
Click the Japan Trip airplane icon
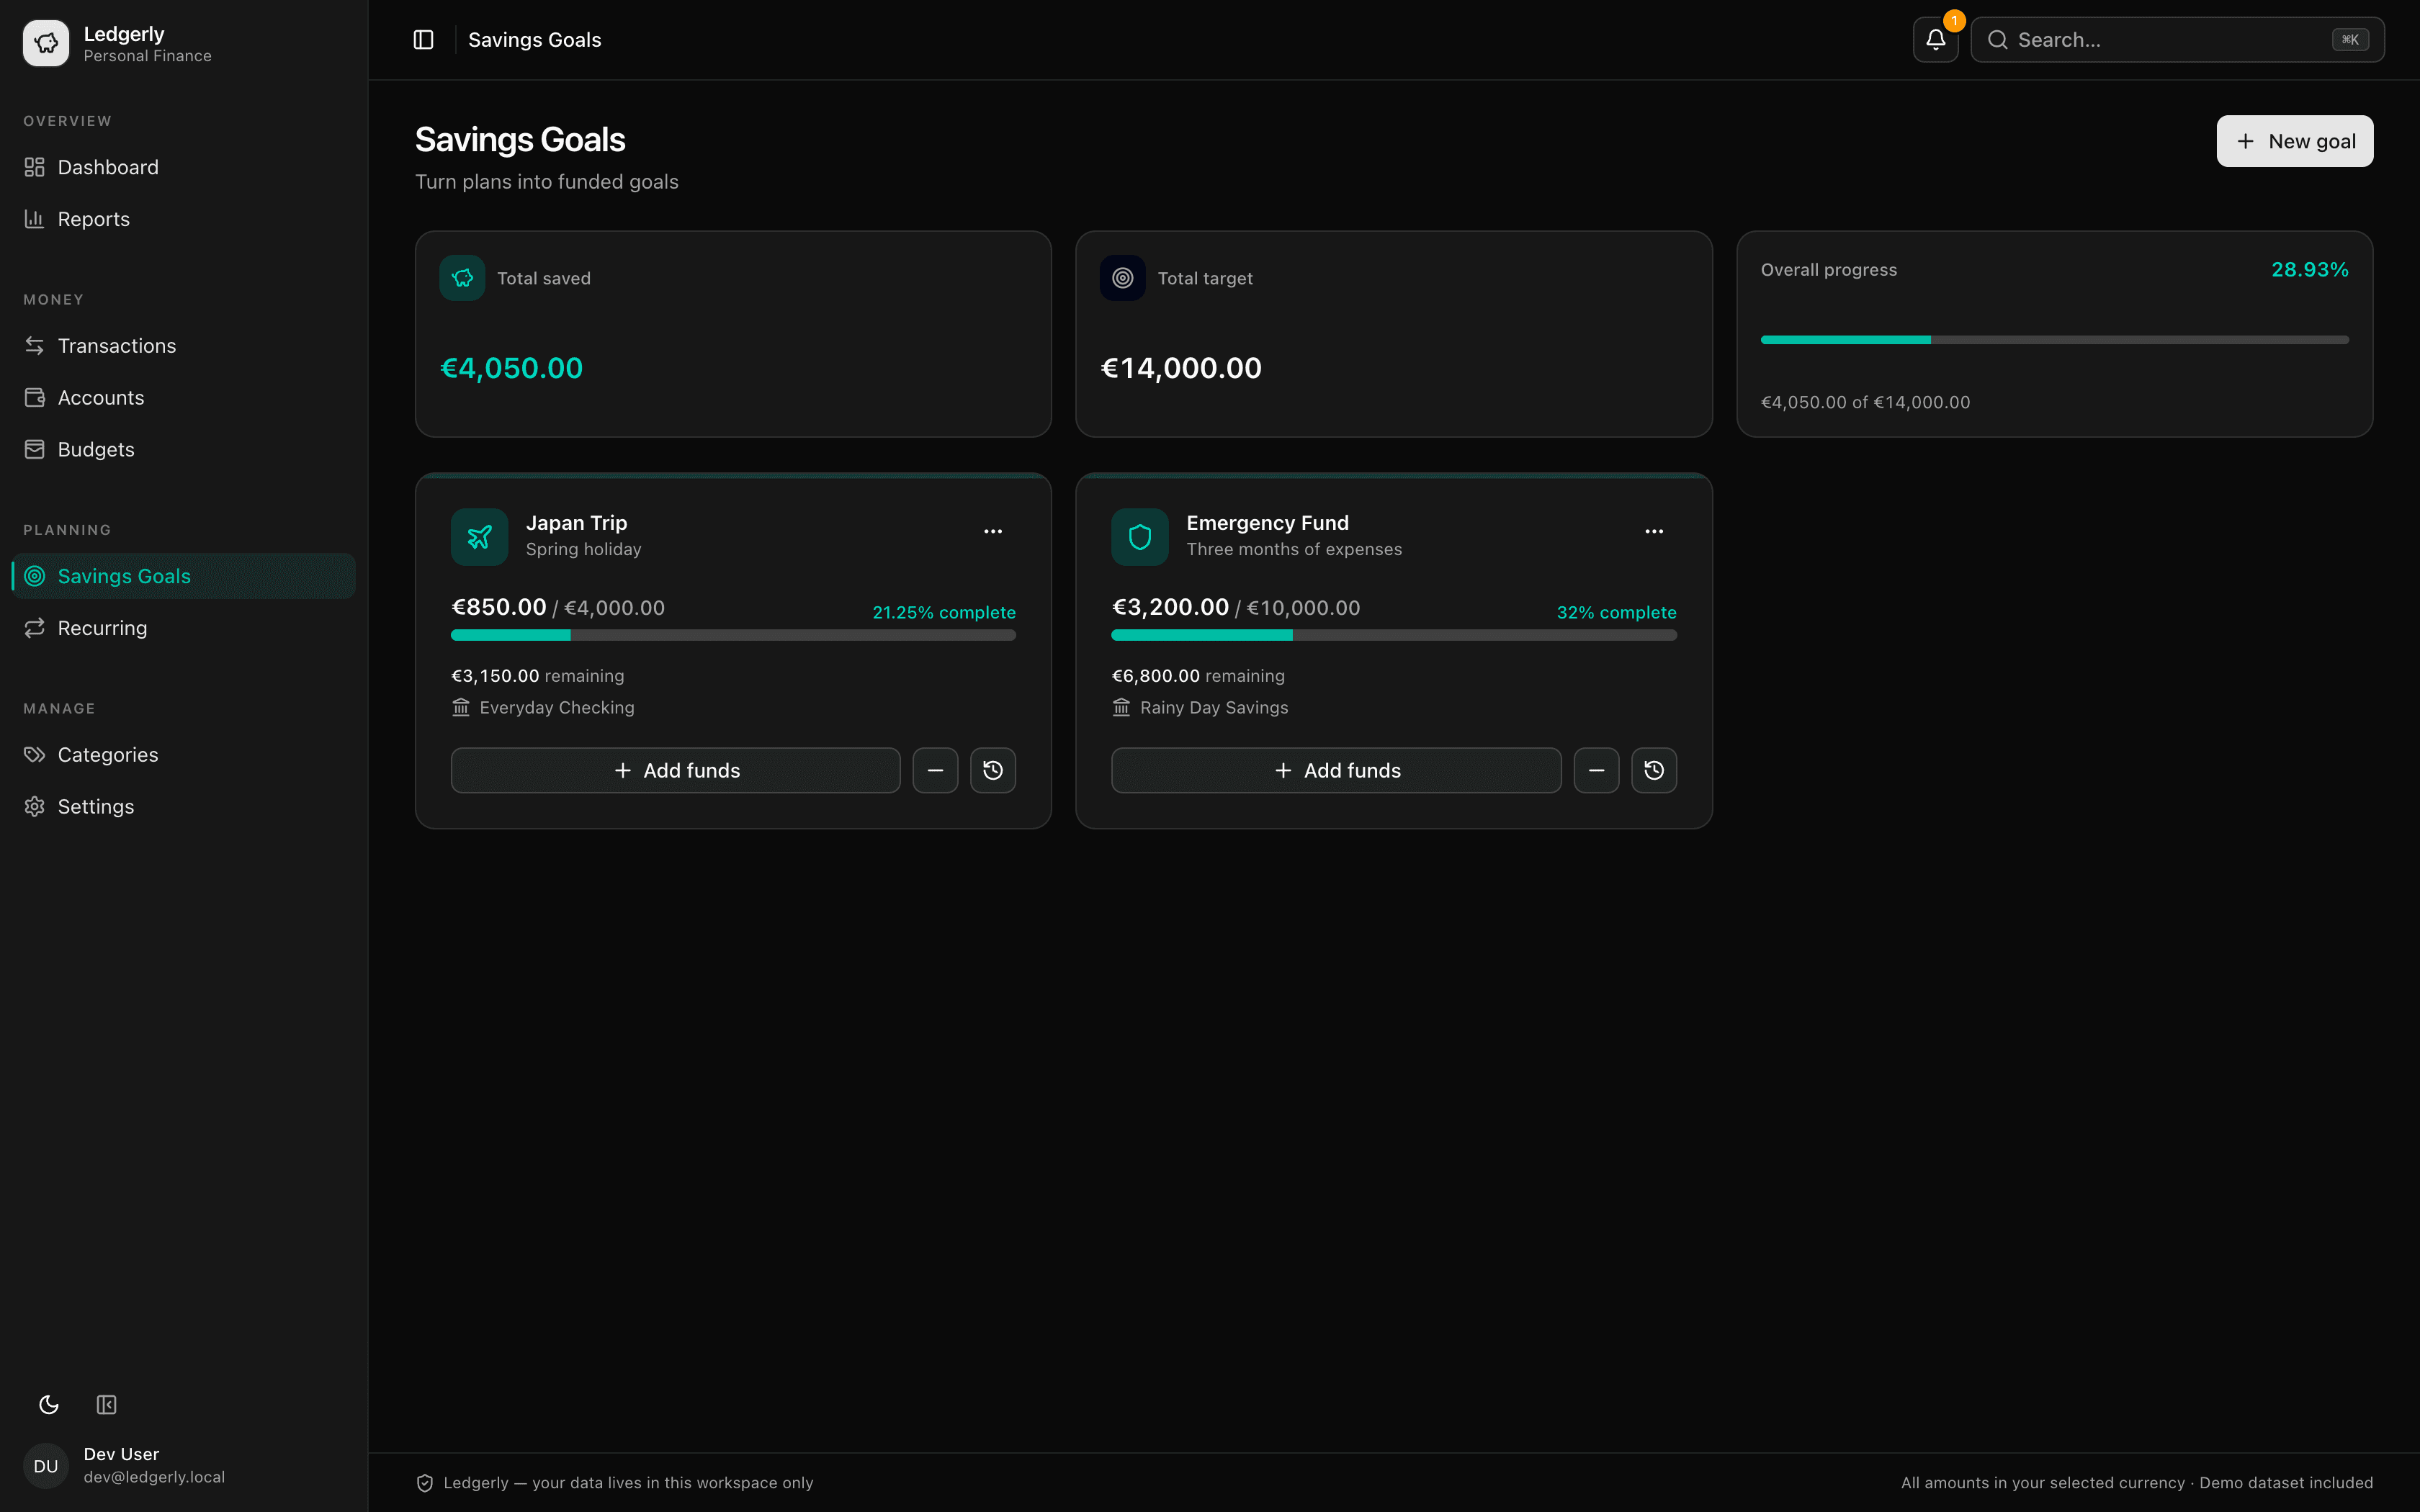(479, 537)
